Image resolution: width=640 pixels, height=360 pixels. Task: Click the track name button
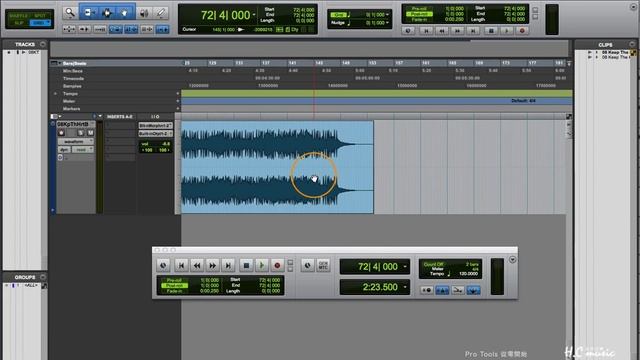[75, 124]
